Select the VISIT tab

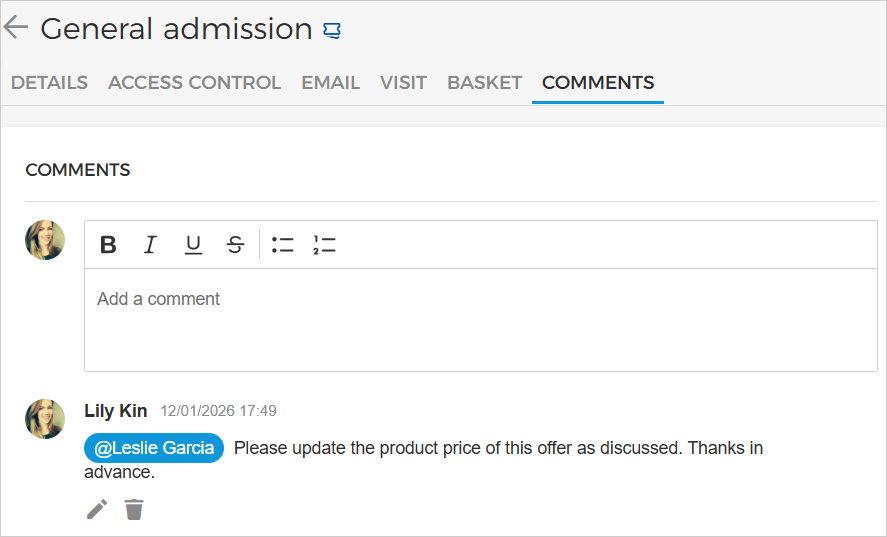tap(403, 83)
